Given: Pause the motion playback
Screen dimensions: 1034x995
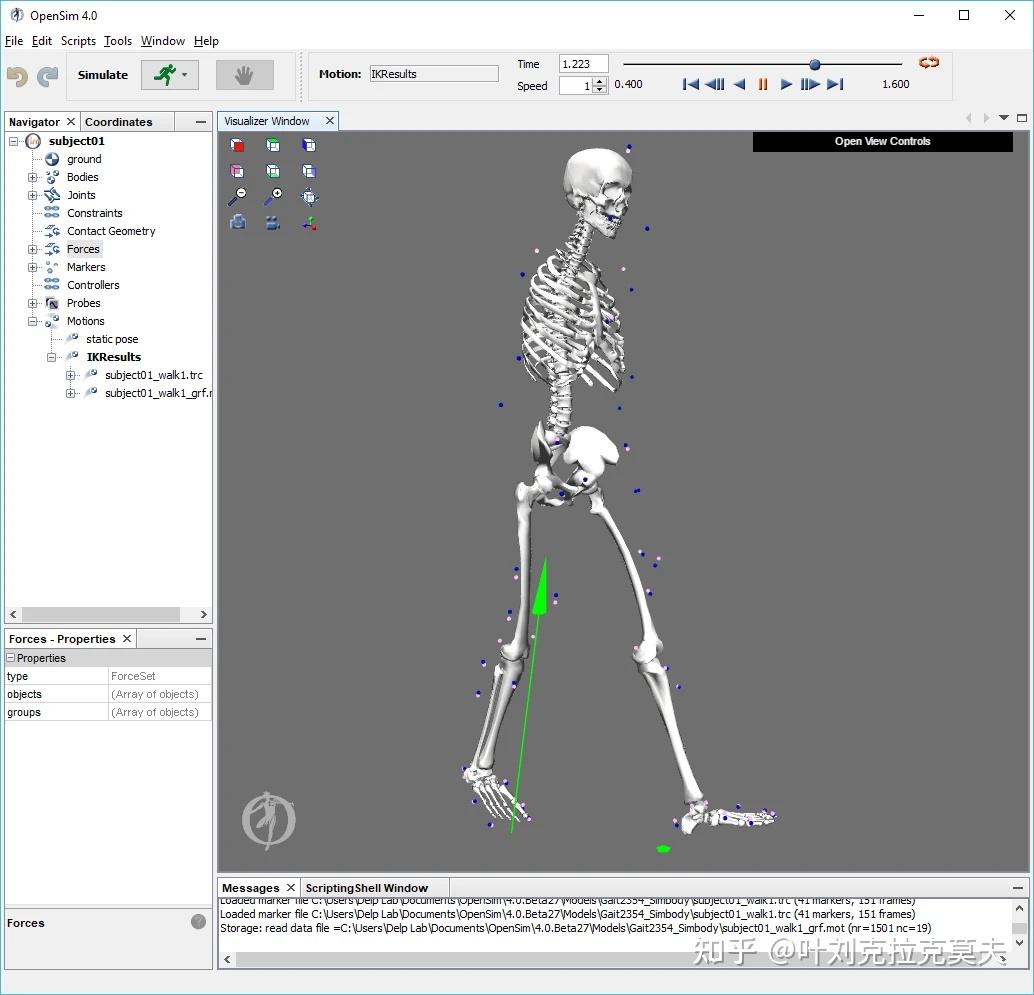Looking at the screenshot, I should point(762,85).
